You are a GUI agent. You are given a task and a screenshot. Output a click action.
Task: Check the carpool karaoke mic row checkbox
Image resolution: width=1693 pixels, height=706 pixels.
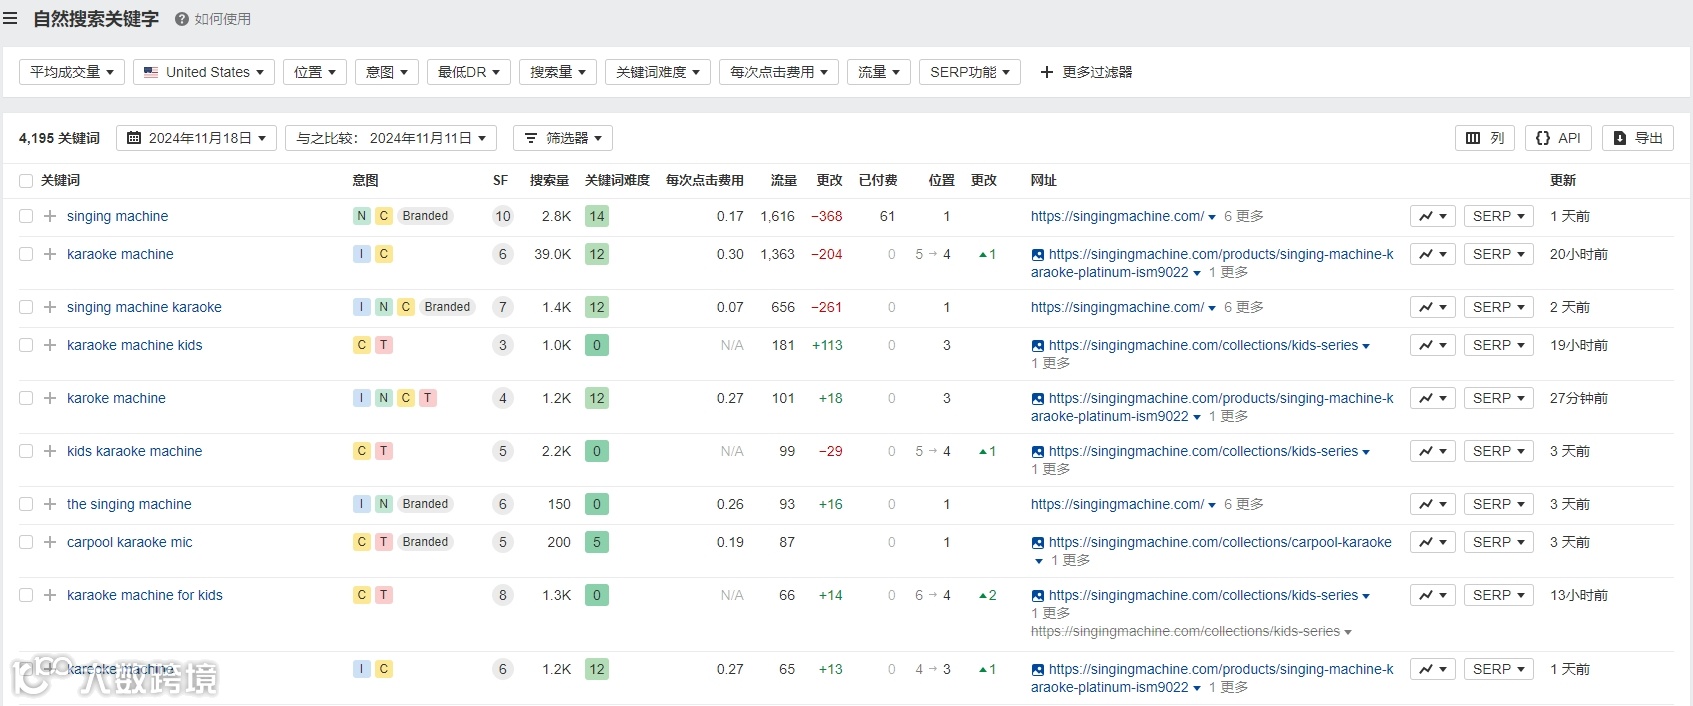(x=26, y=542)
